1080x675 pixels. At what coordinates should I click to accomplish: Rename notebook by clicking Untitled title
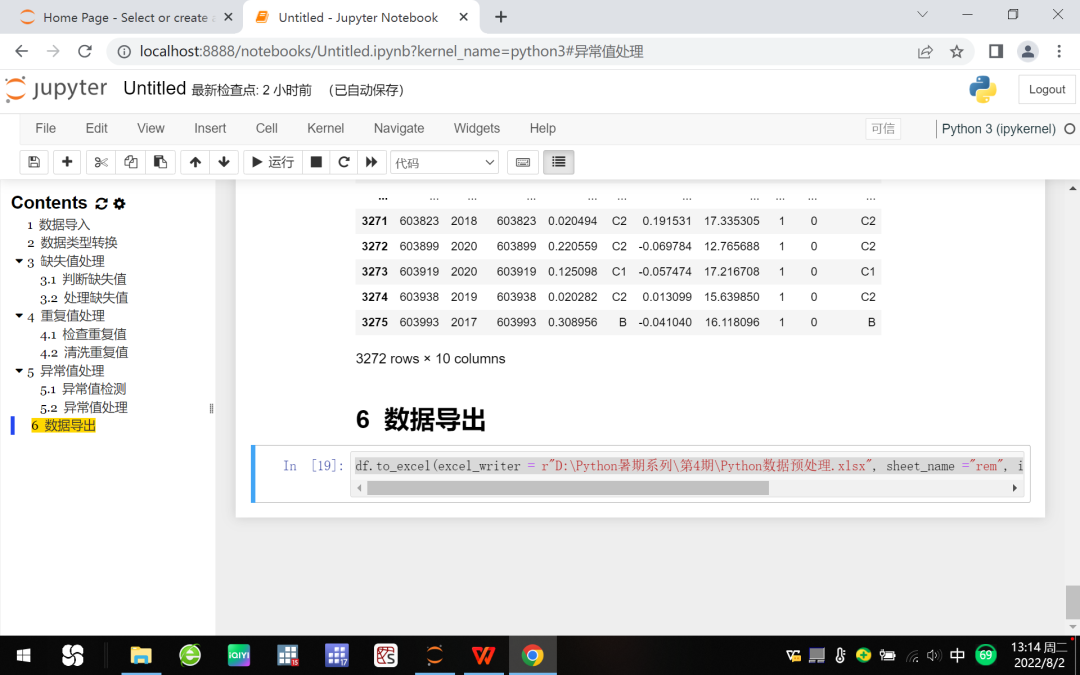coord(154,89)
